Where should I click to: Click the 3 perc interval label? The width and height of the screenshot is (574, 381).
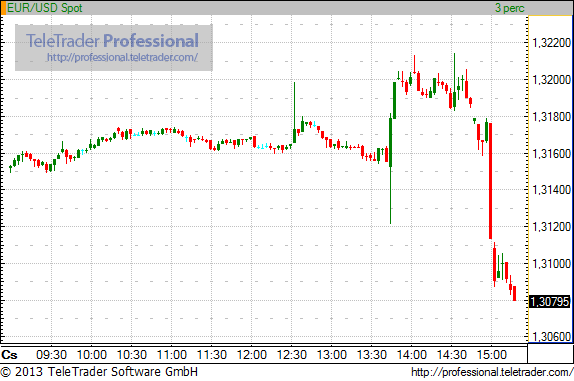pyautogui.click(x=510, y=8)
